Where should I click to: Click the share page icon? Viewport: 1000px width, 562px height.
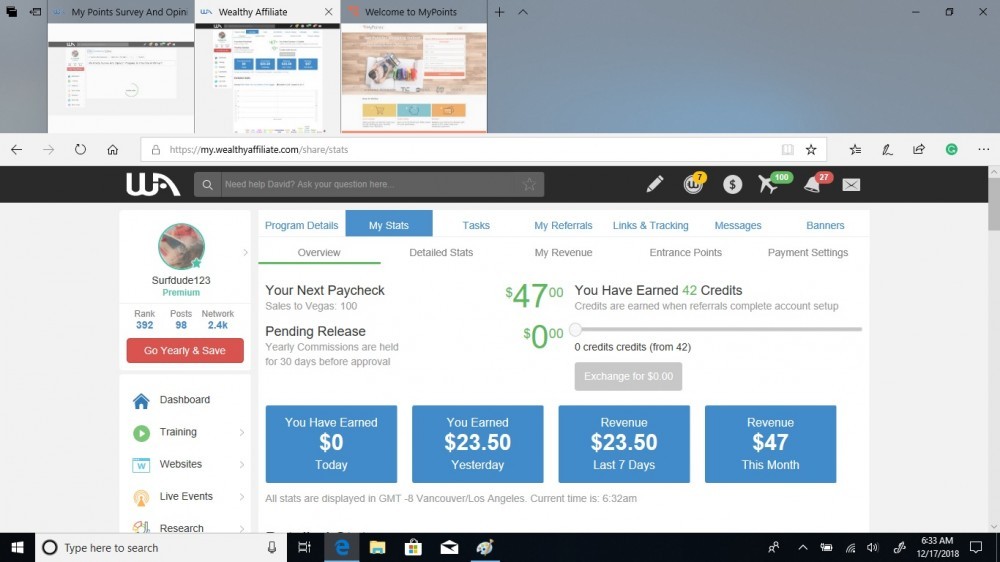tap(918, 149)
